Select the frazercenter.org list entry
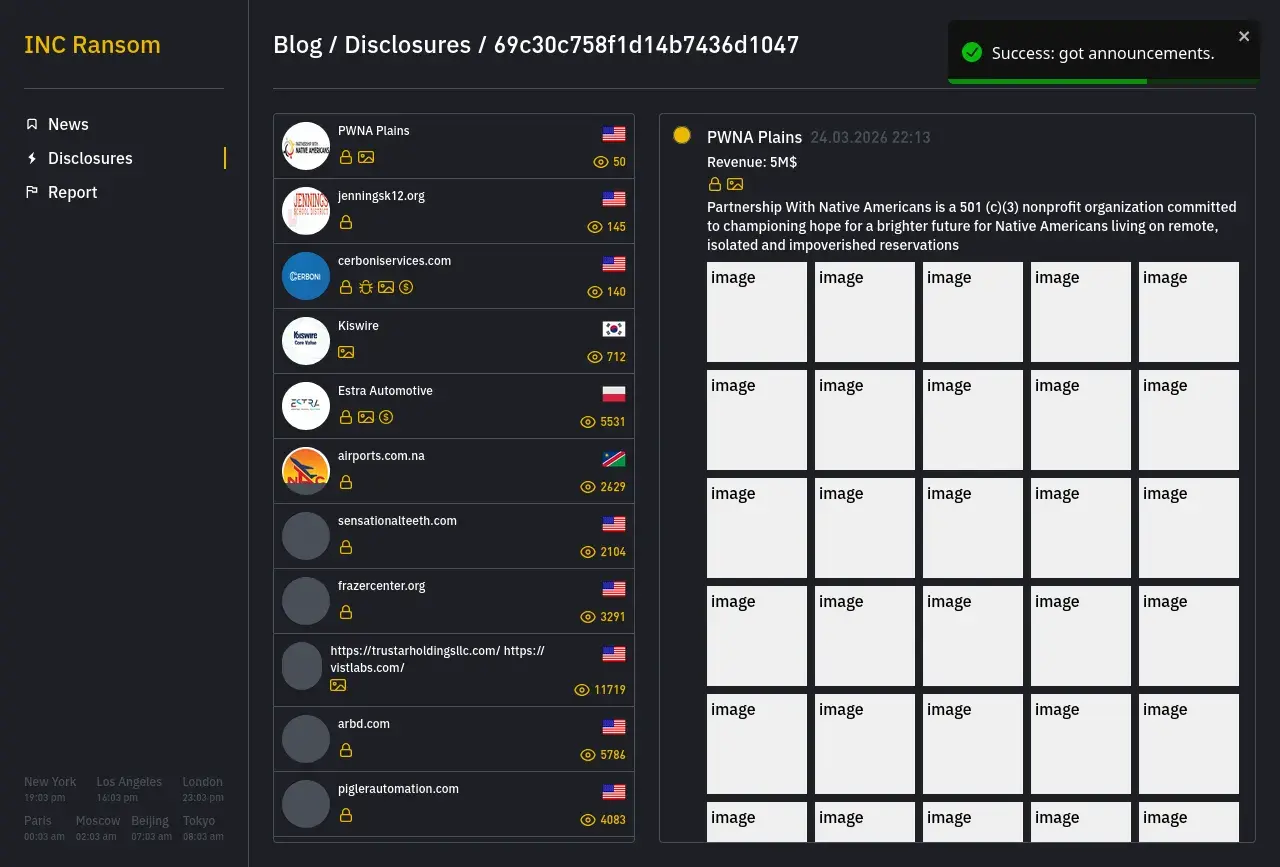 (381, 586)
